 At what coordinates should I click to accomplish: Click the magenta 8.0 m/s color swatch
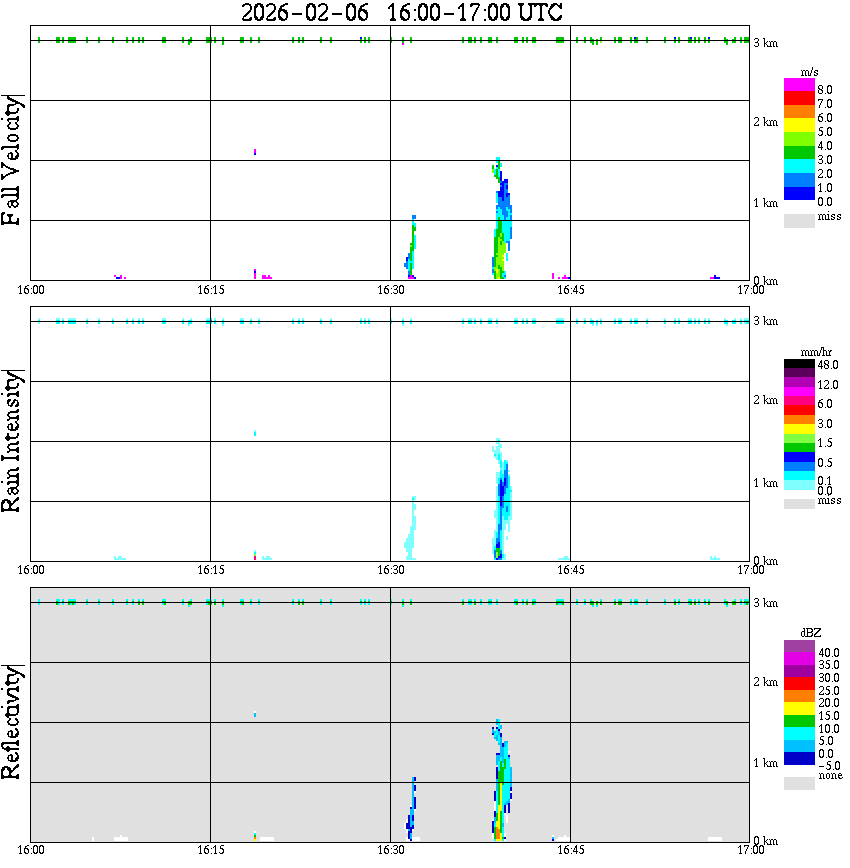799,85
